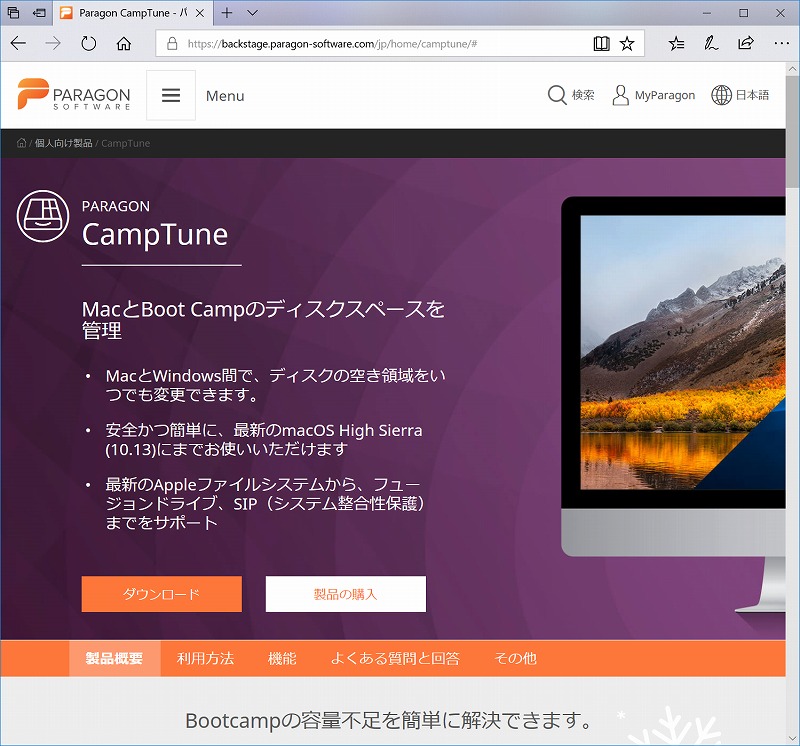Image resolution: width=800 pixels, height=746 pixels.
Task: Click the browser Forward arrow
Action: point(53,43)
